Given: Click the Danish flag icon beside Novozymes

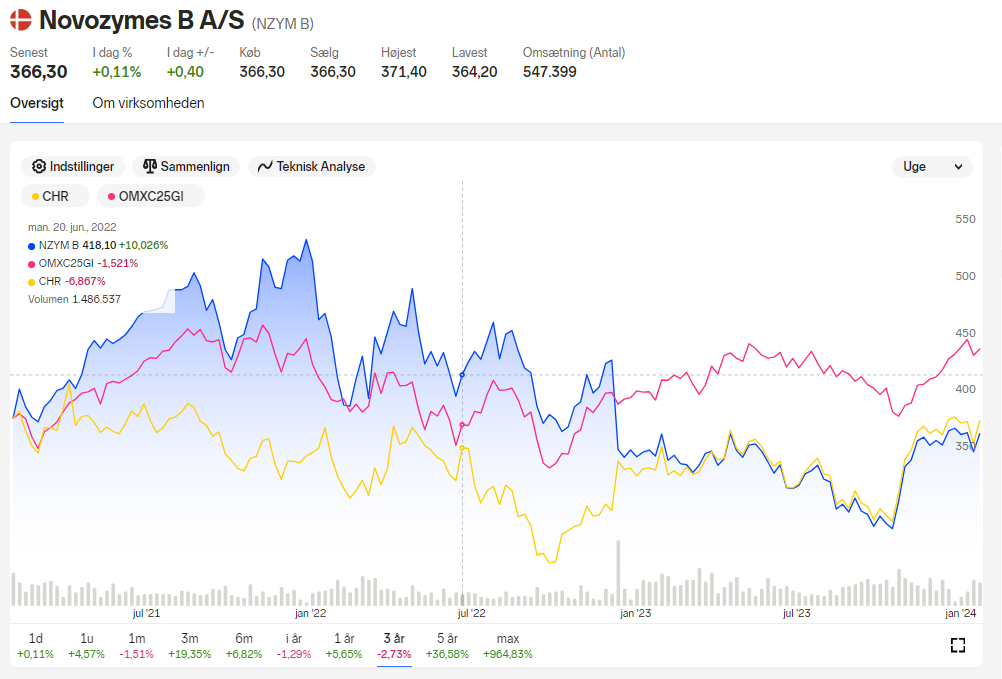Looking at the screenshot, I should [x=20, y=20].
